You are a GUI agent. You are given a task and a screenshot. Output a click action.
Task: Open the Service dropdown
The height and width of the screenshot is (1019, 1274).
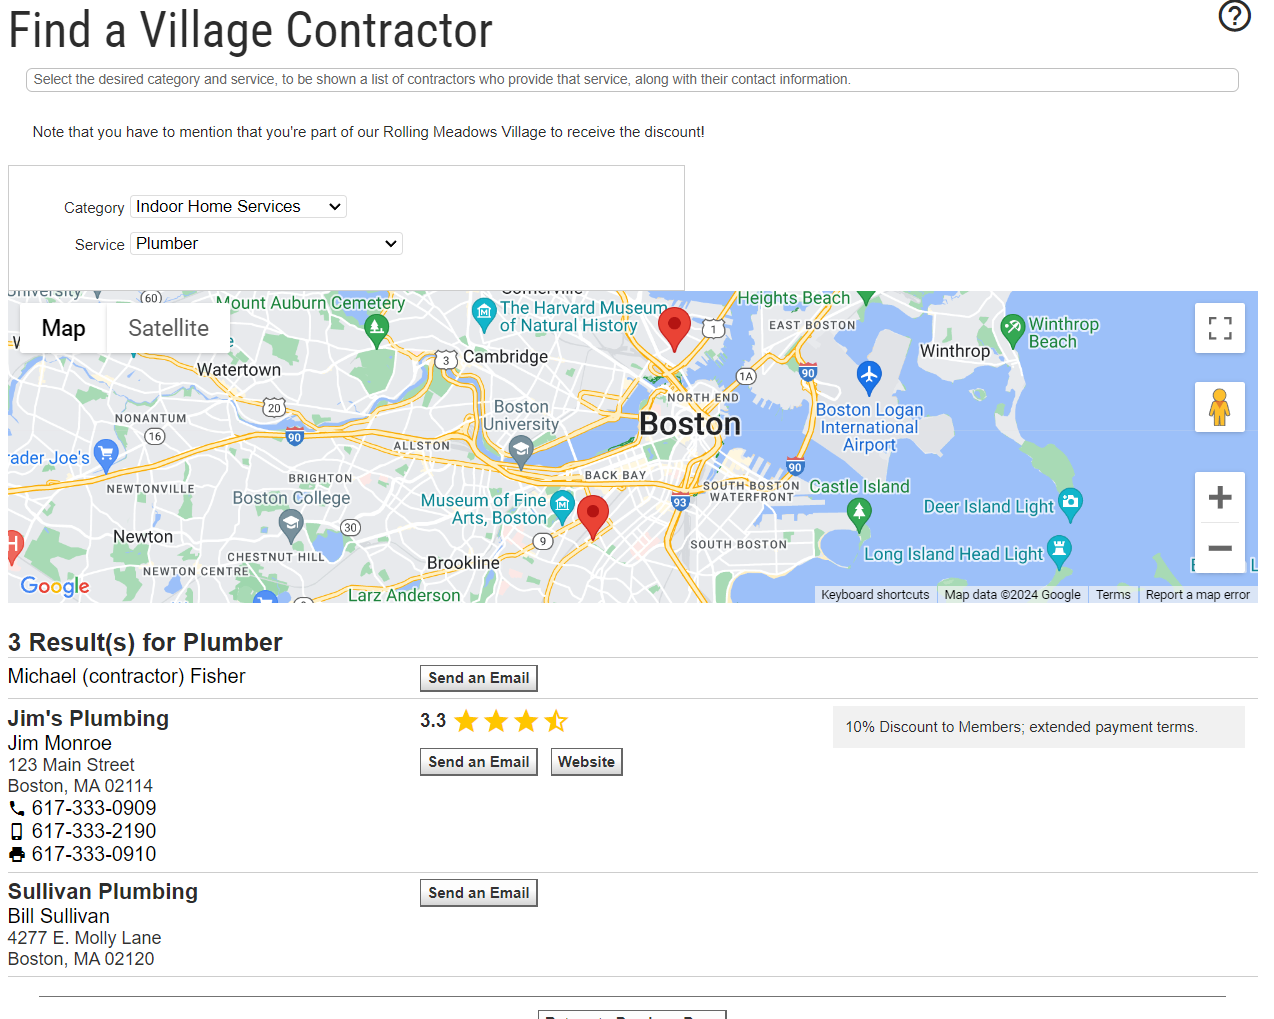[266, 244]
